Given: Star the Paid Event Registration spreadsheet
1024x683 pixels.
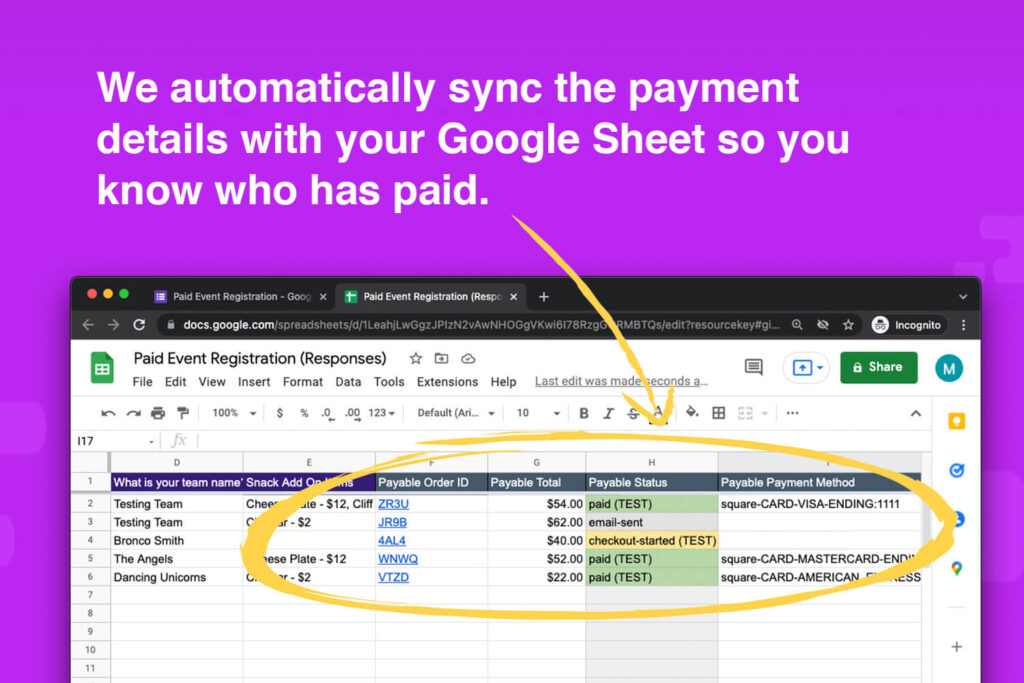Looking at the screenshot, I should click(x=416, y=358).
